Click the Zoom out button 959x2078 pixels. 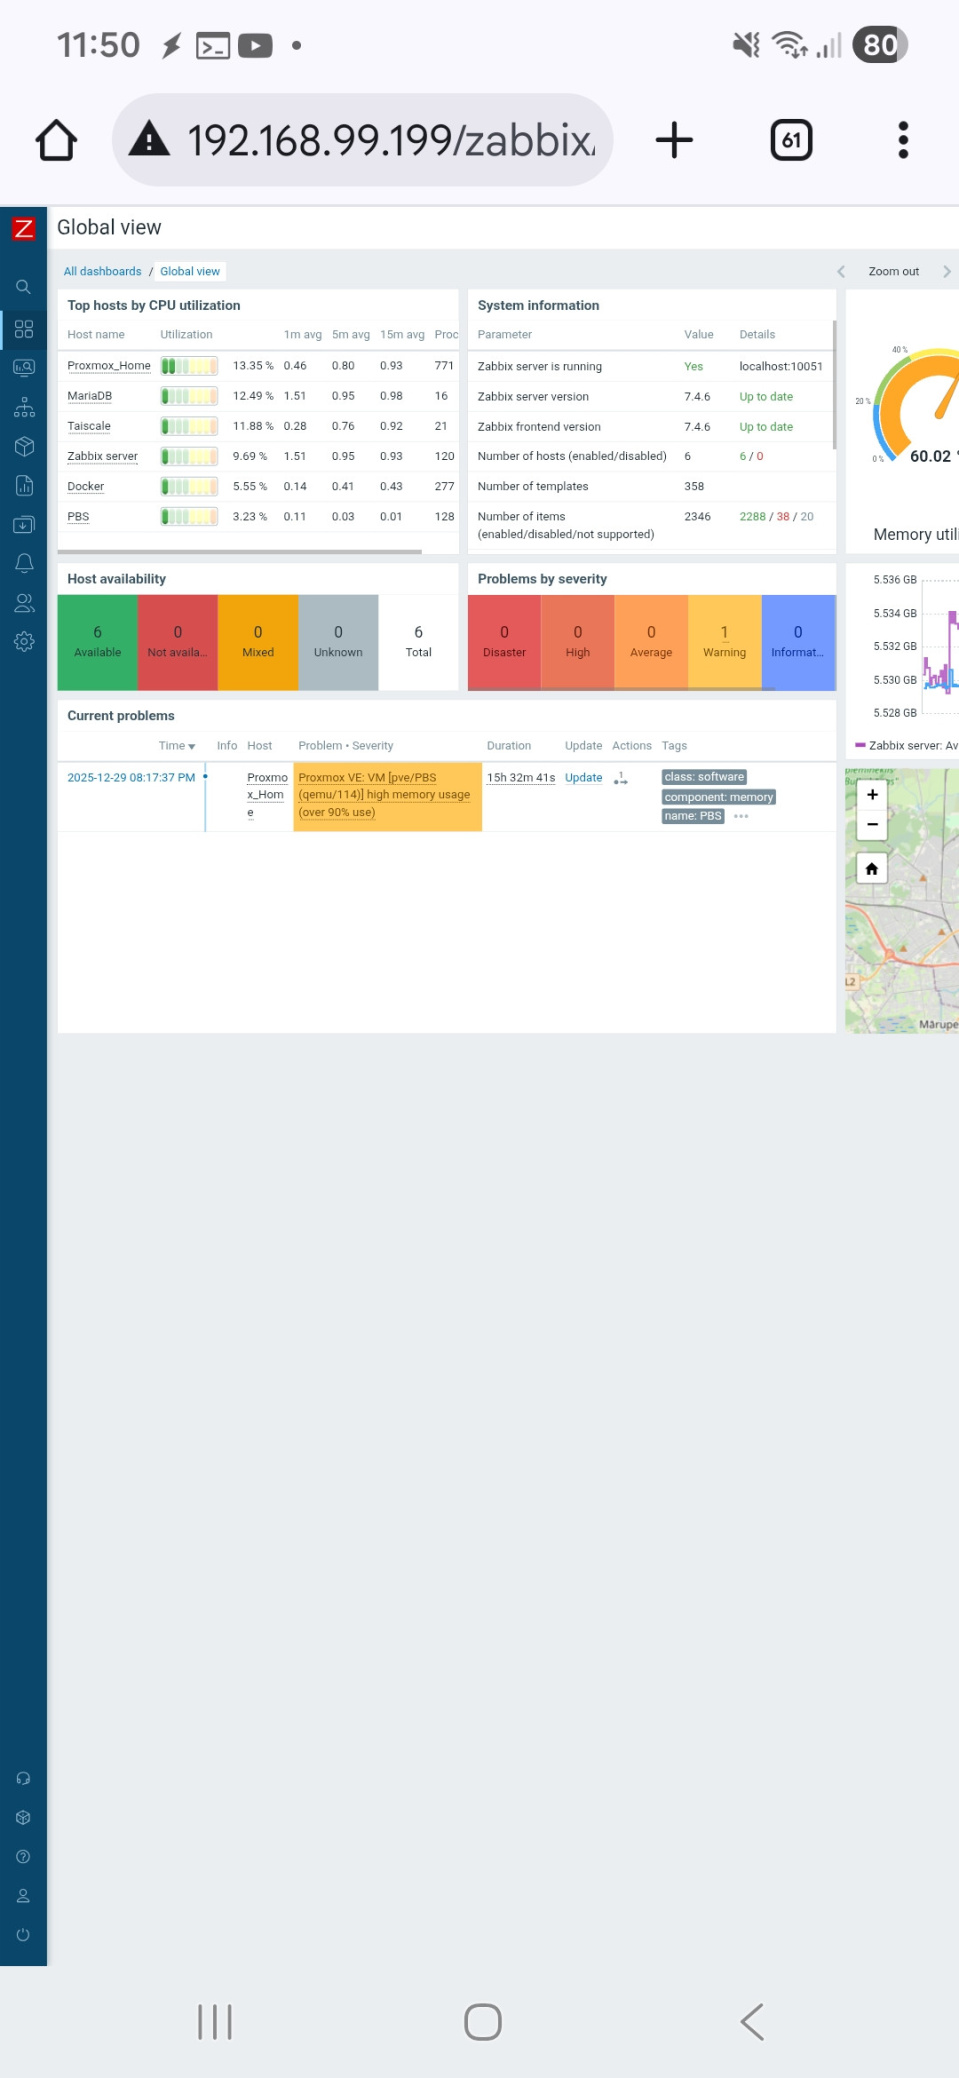tap(893, 271)
